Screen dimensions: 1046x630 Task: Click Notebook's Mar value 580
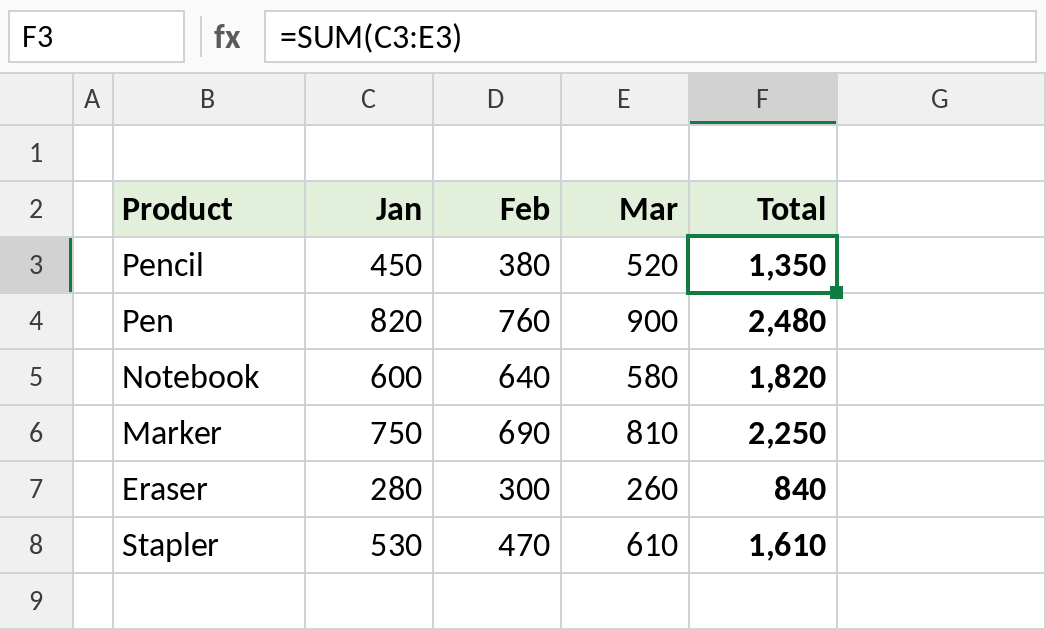coord(625,377)
